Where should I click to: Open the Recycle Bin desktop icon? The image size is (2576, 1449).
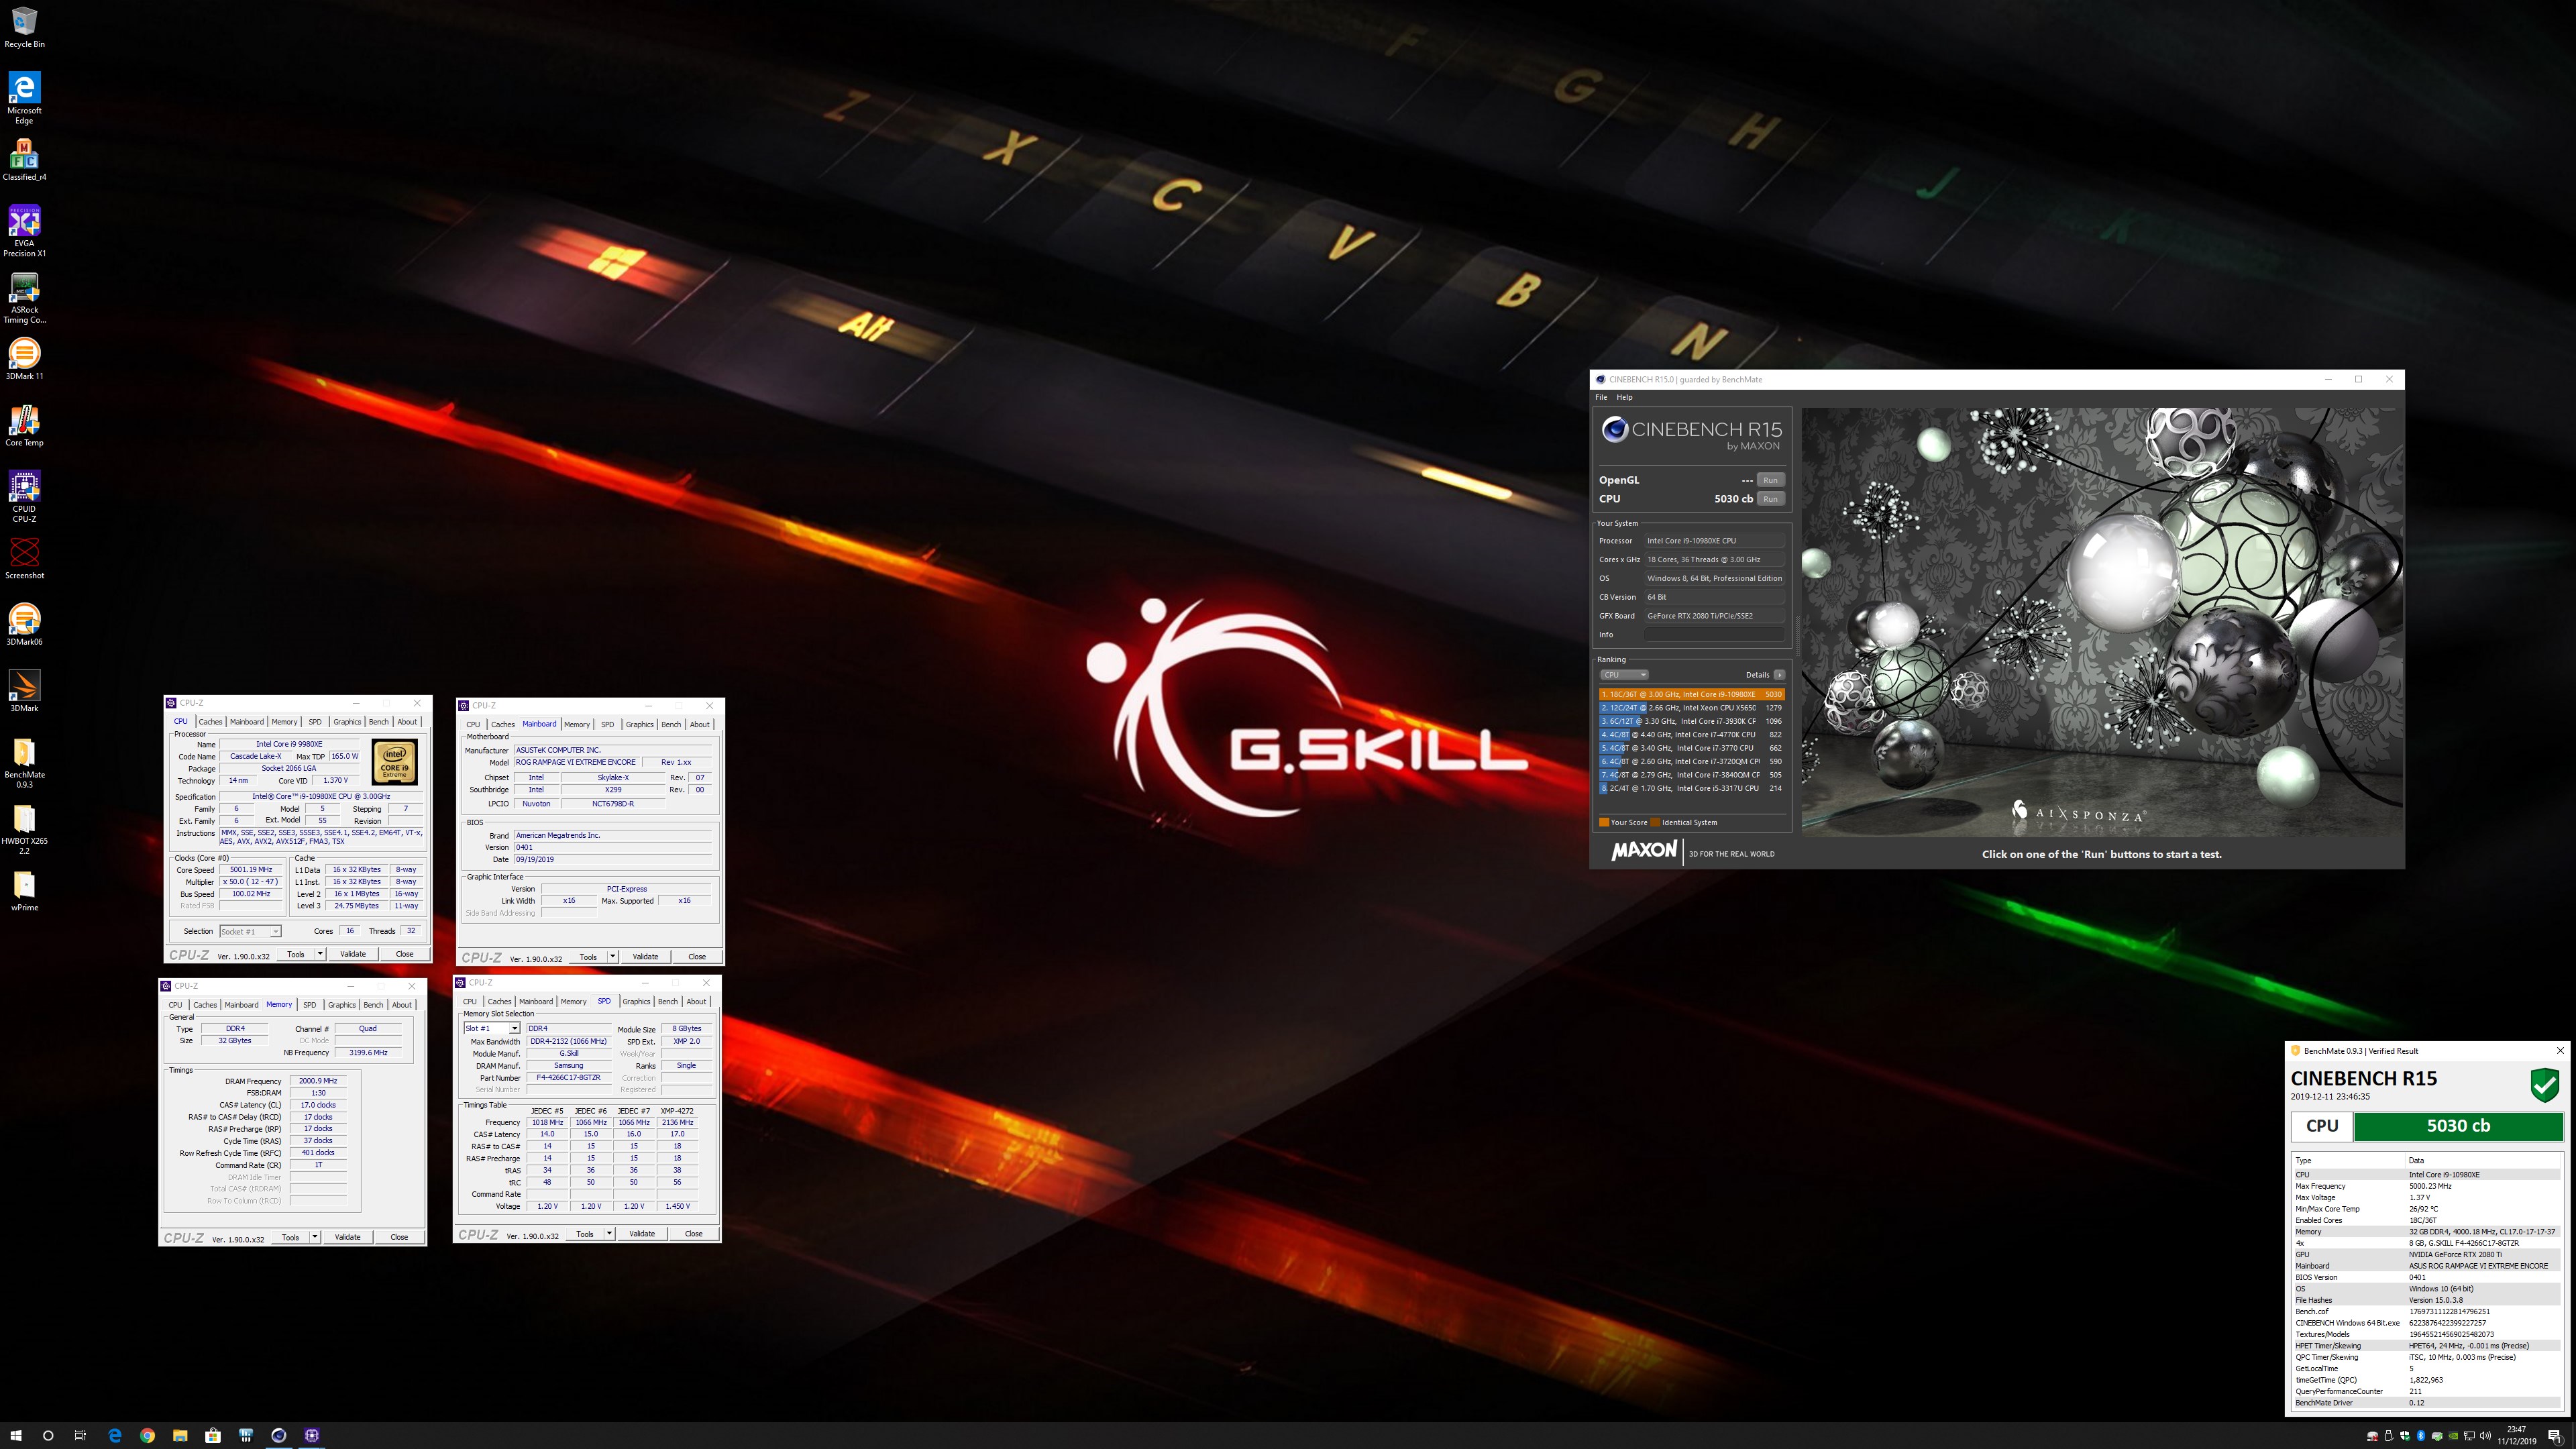24,27
